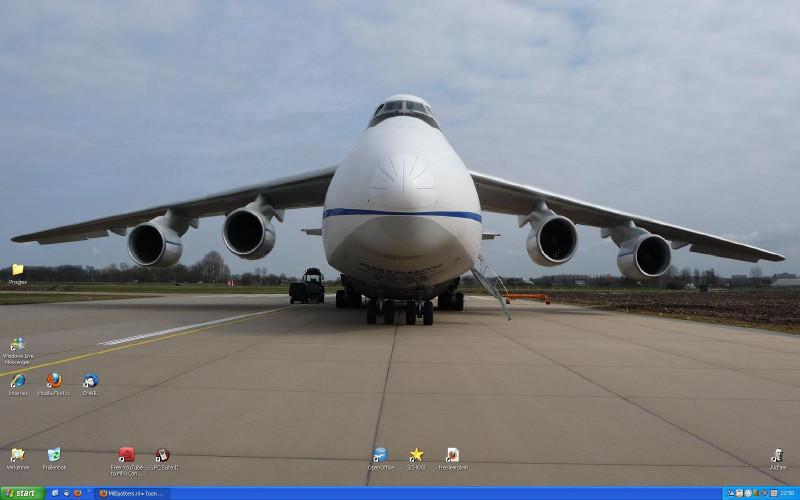
Task: Click the Start button
Action: click(22, 493)
